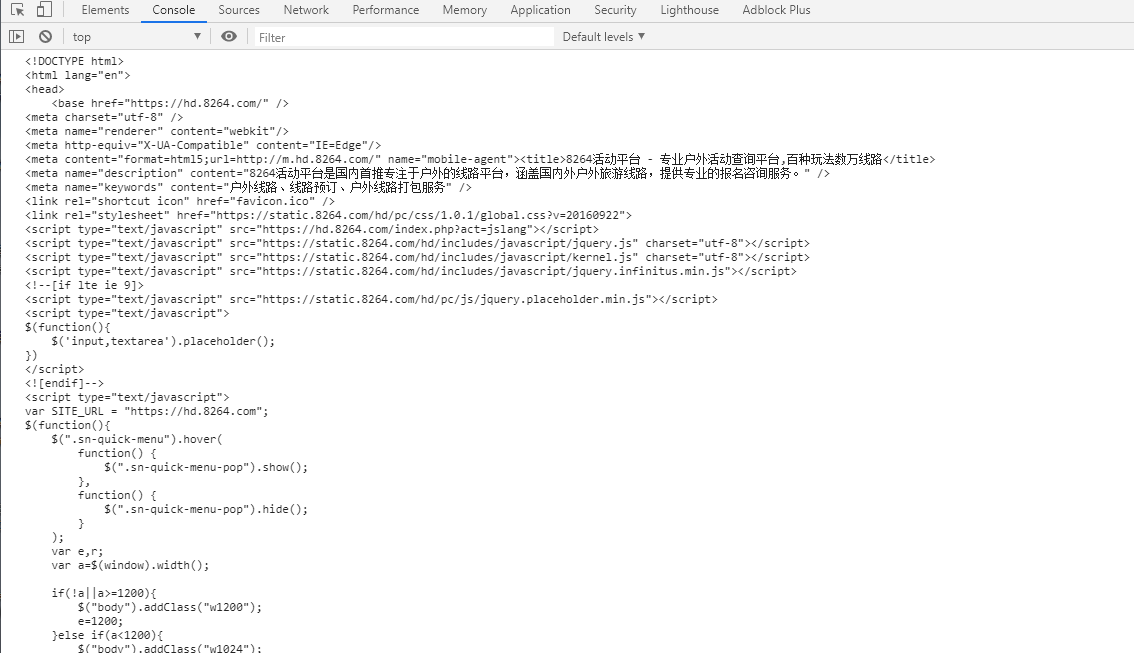Screen dimensions: 1134x653
Task: Click the base href hd.8264.com line
Action: [170, 103]
